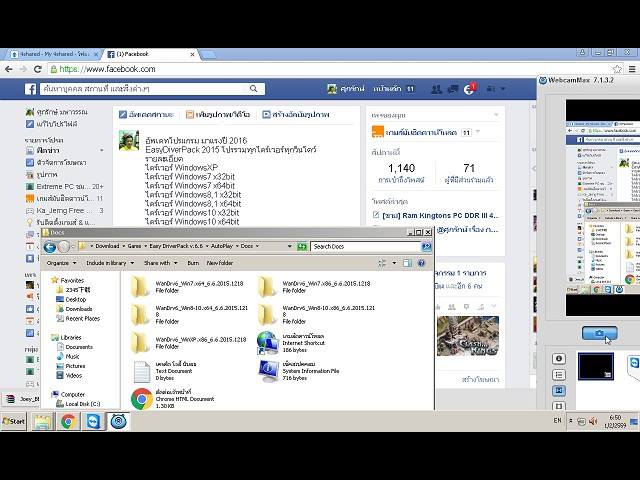Open Explorer help question mark icon
Viewport: 640px width, 480px height.
click(422, 263)
